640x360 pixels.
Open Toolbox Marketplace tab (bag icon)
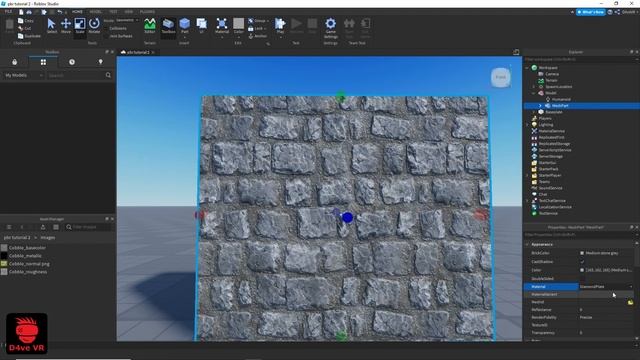point(15,62)
